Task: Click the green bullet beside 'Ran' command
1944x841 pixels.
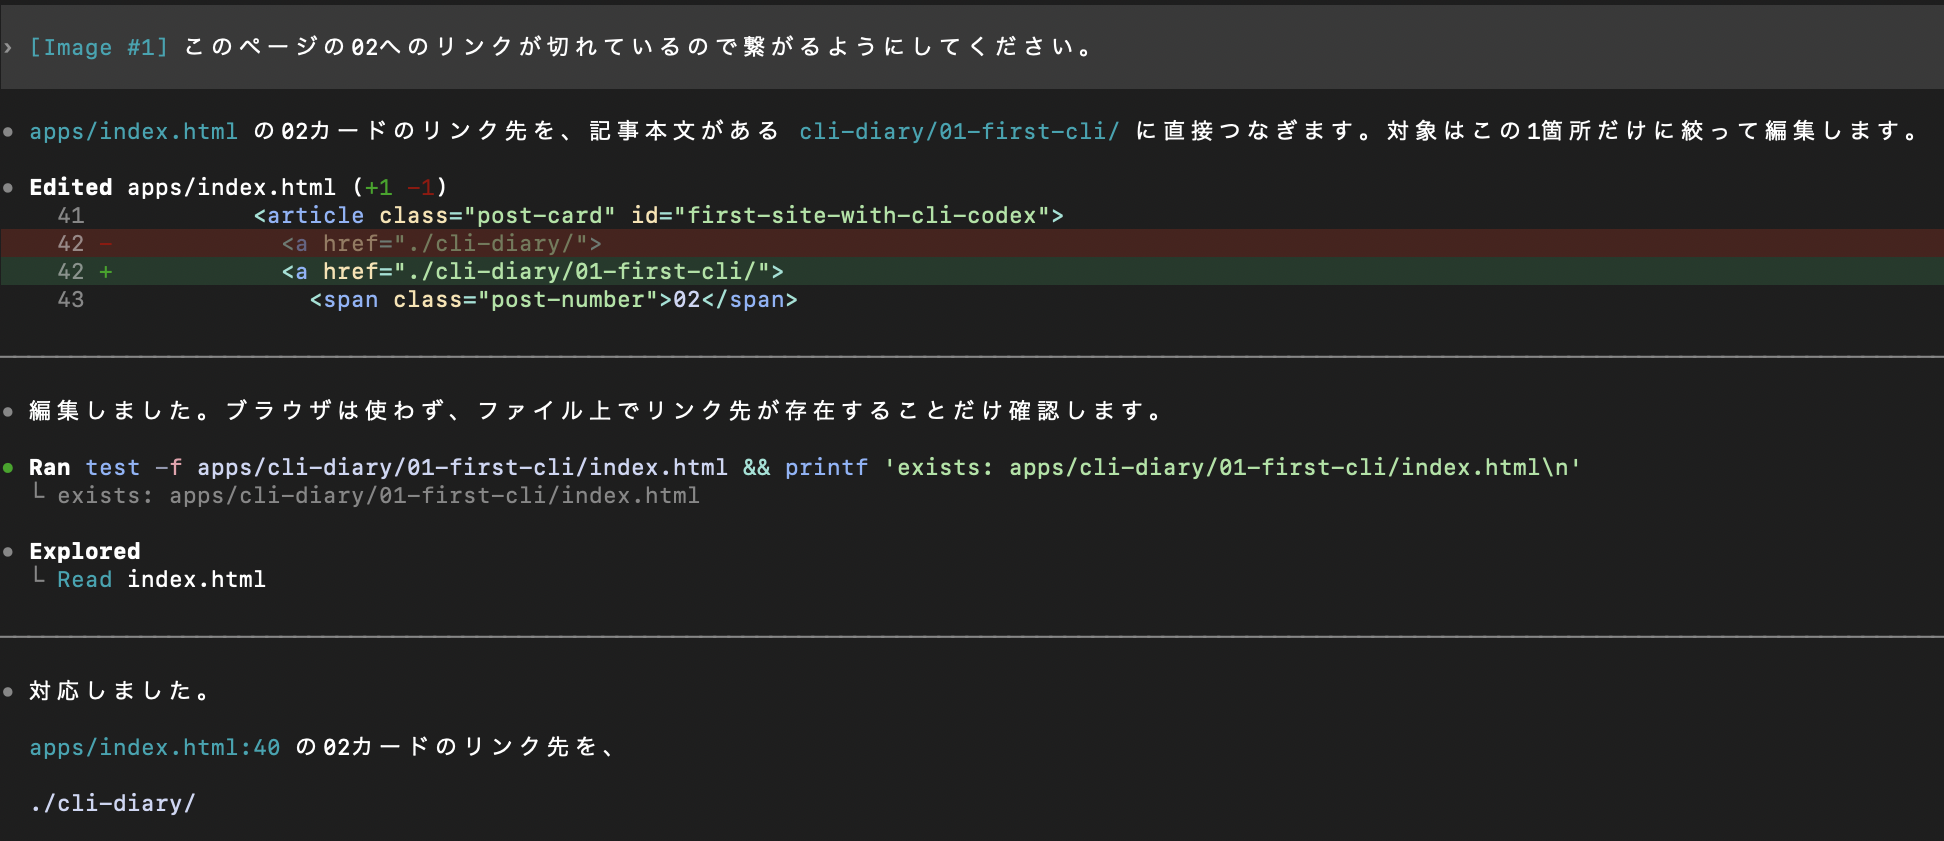Action: point(8,467)
